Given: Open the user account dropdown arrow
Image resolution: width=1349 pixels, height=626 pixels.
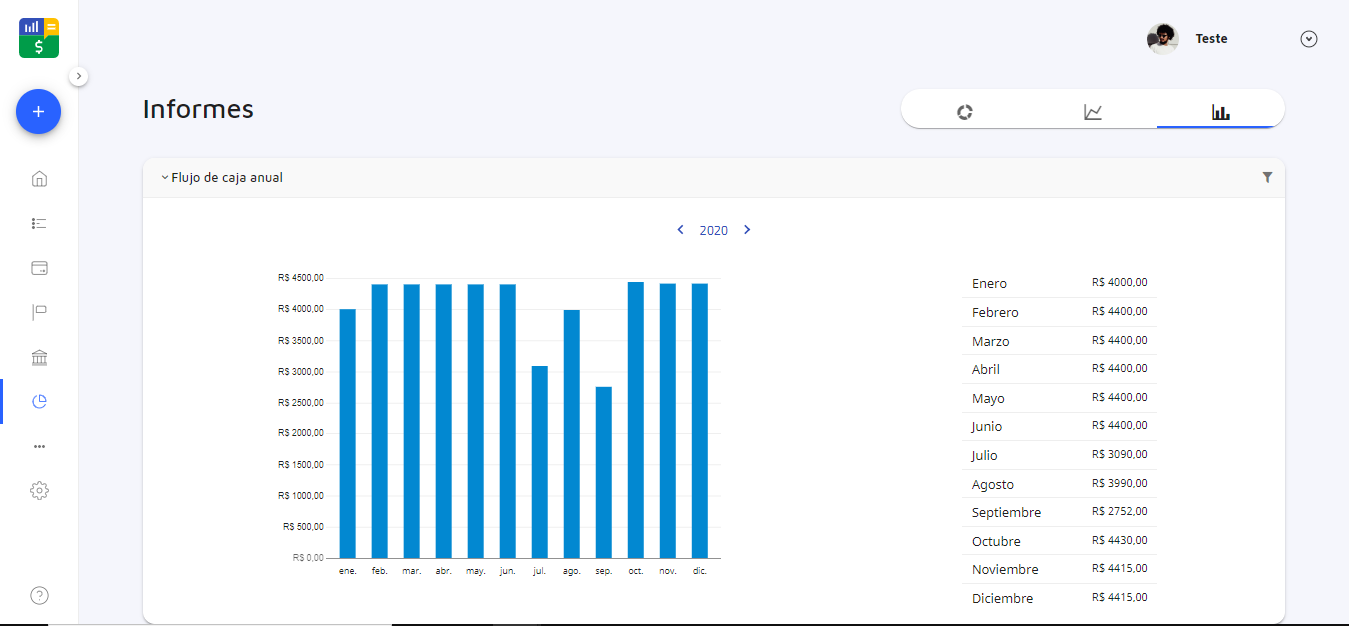Looking at the screenshot, I should point(1308,39).
